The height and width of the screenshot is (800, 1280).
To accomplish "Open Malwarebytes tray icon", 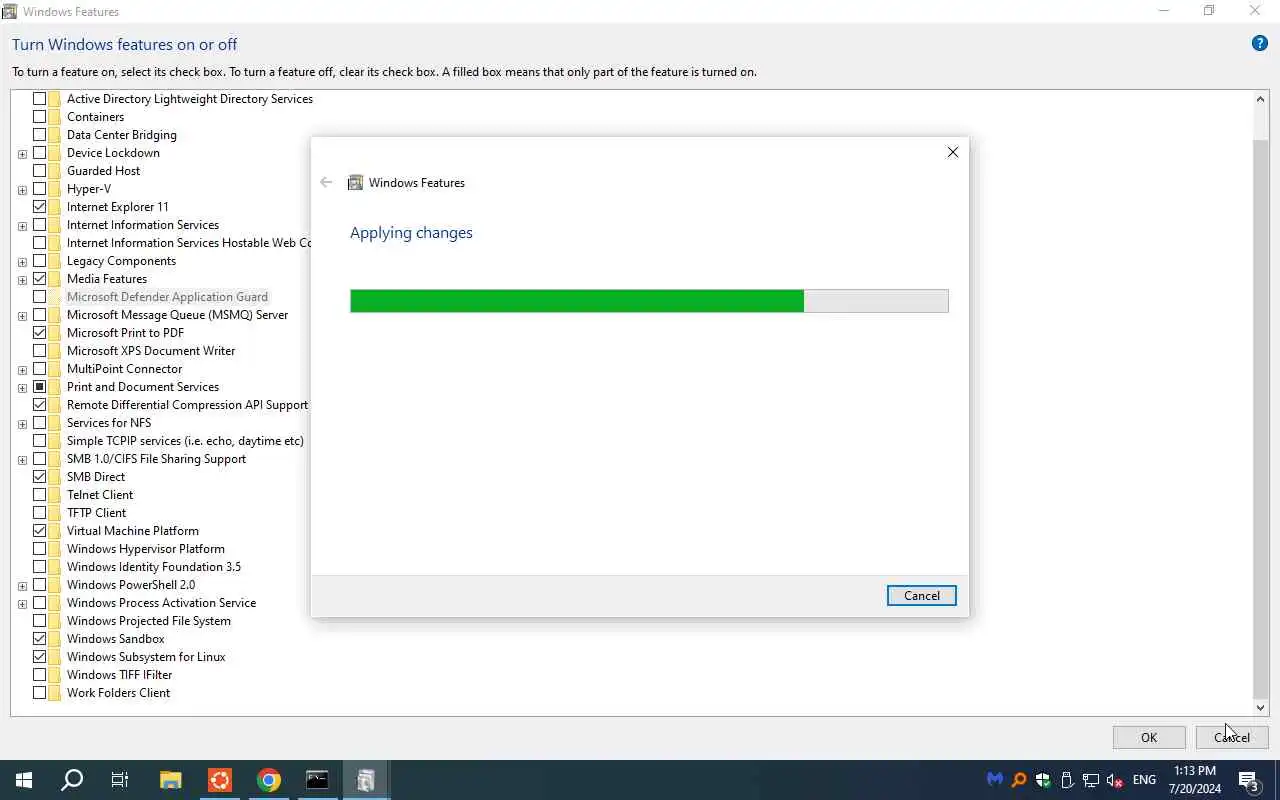I will coord(995,780).
